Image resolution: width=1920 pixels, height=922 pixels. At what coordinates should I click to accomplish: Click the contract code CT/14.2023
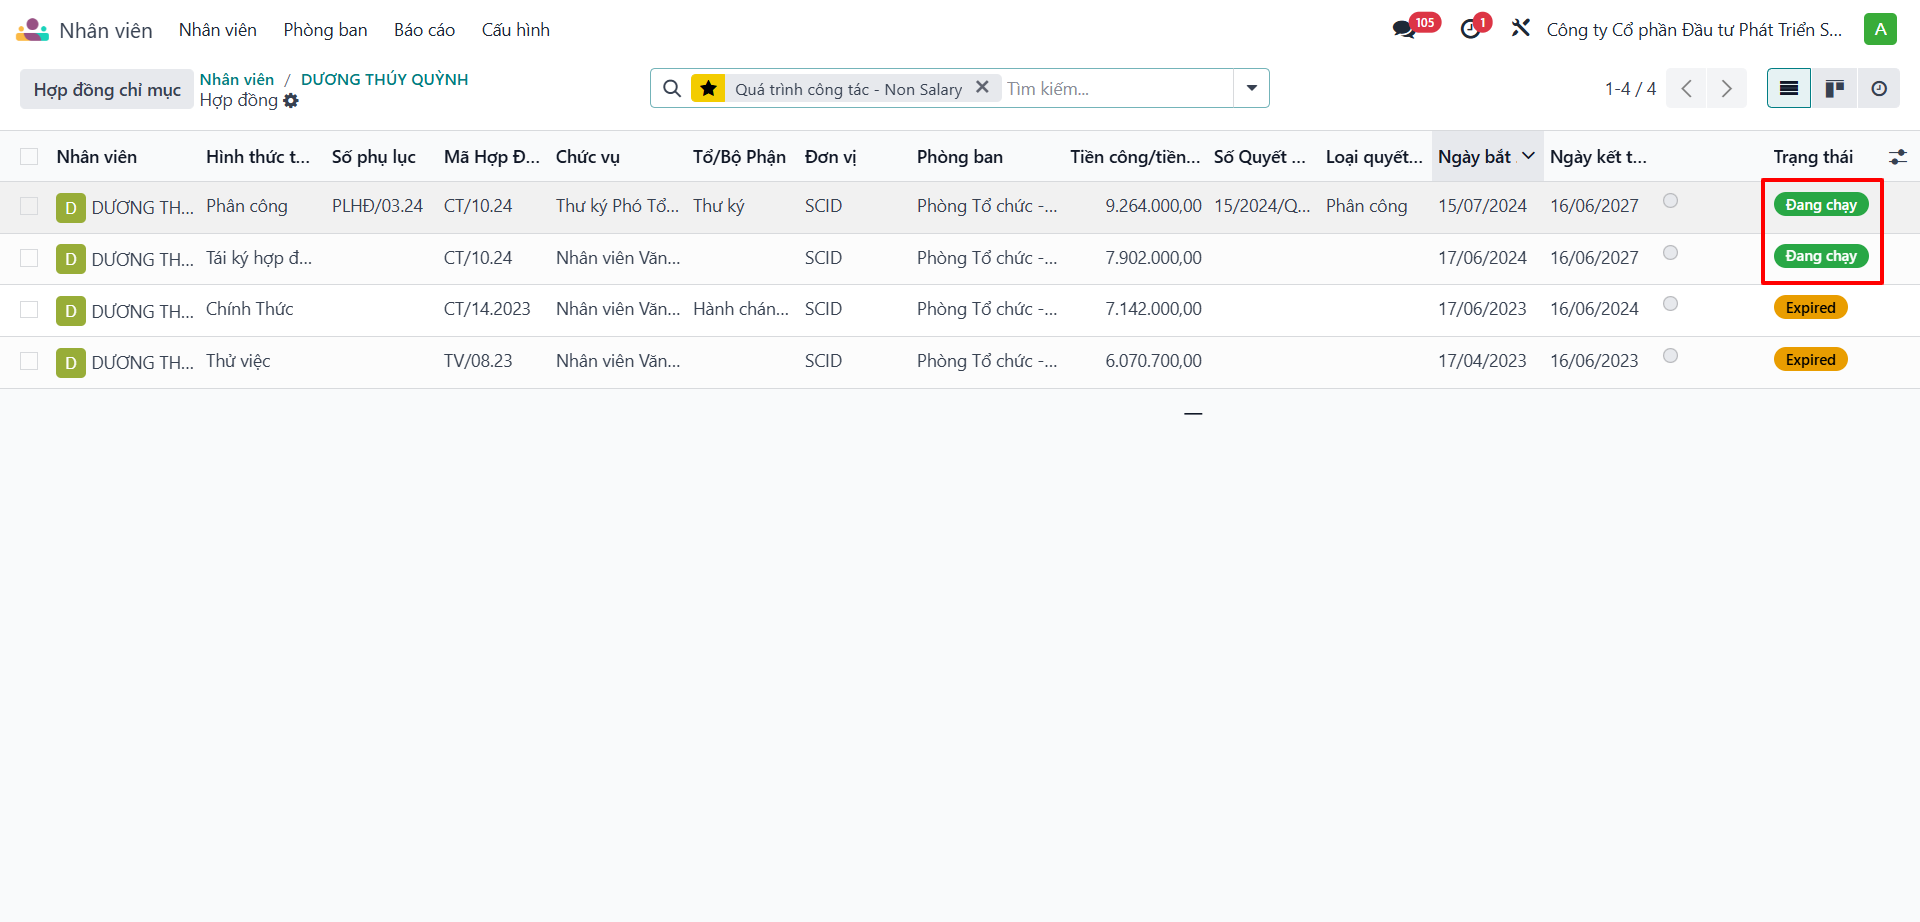(487, 309)
